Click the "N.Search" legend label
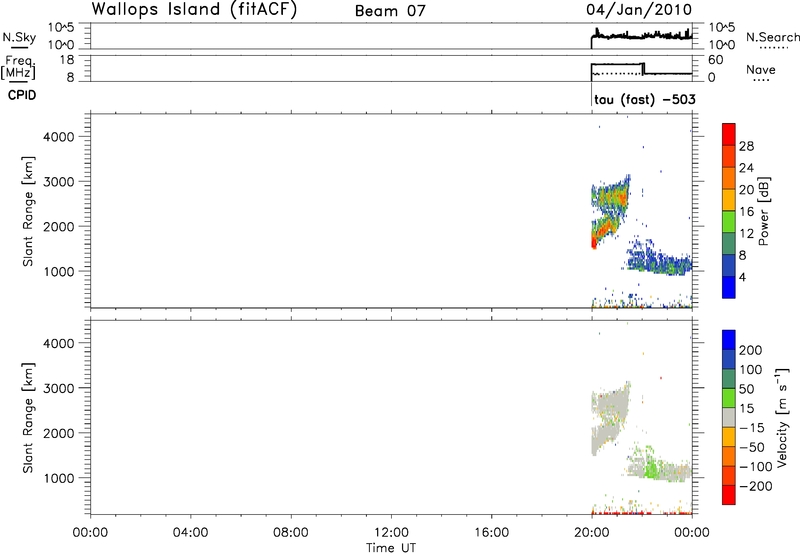 (773, 37)
